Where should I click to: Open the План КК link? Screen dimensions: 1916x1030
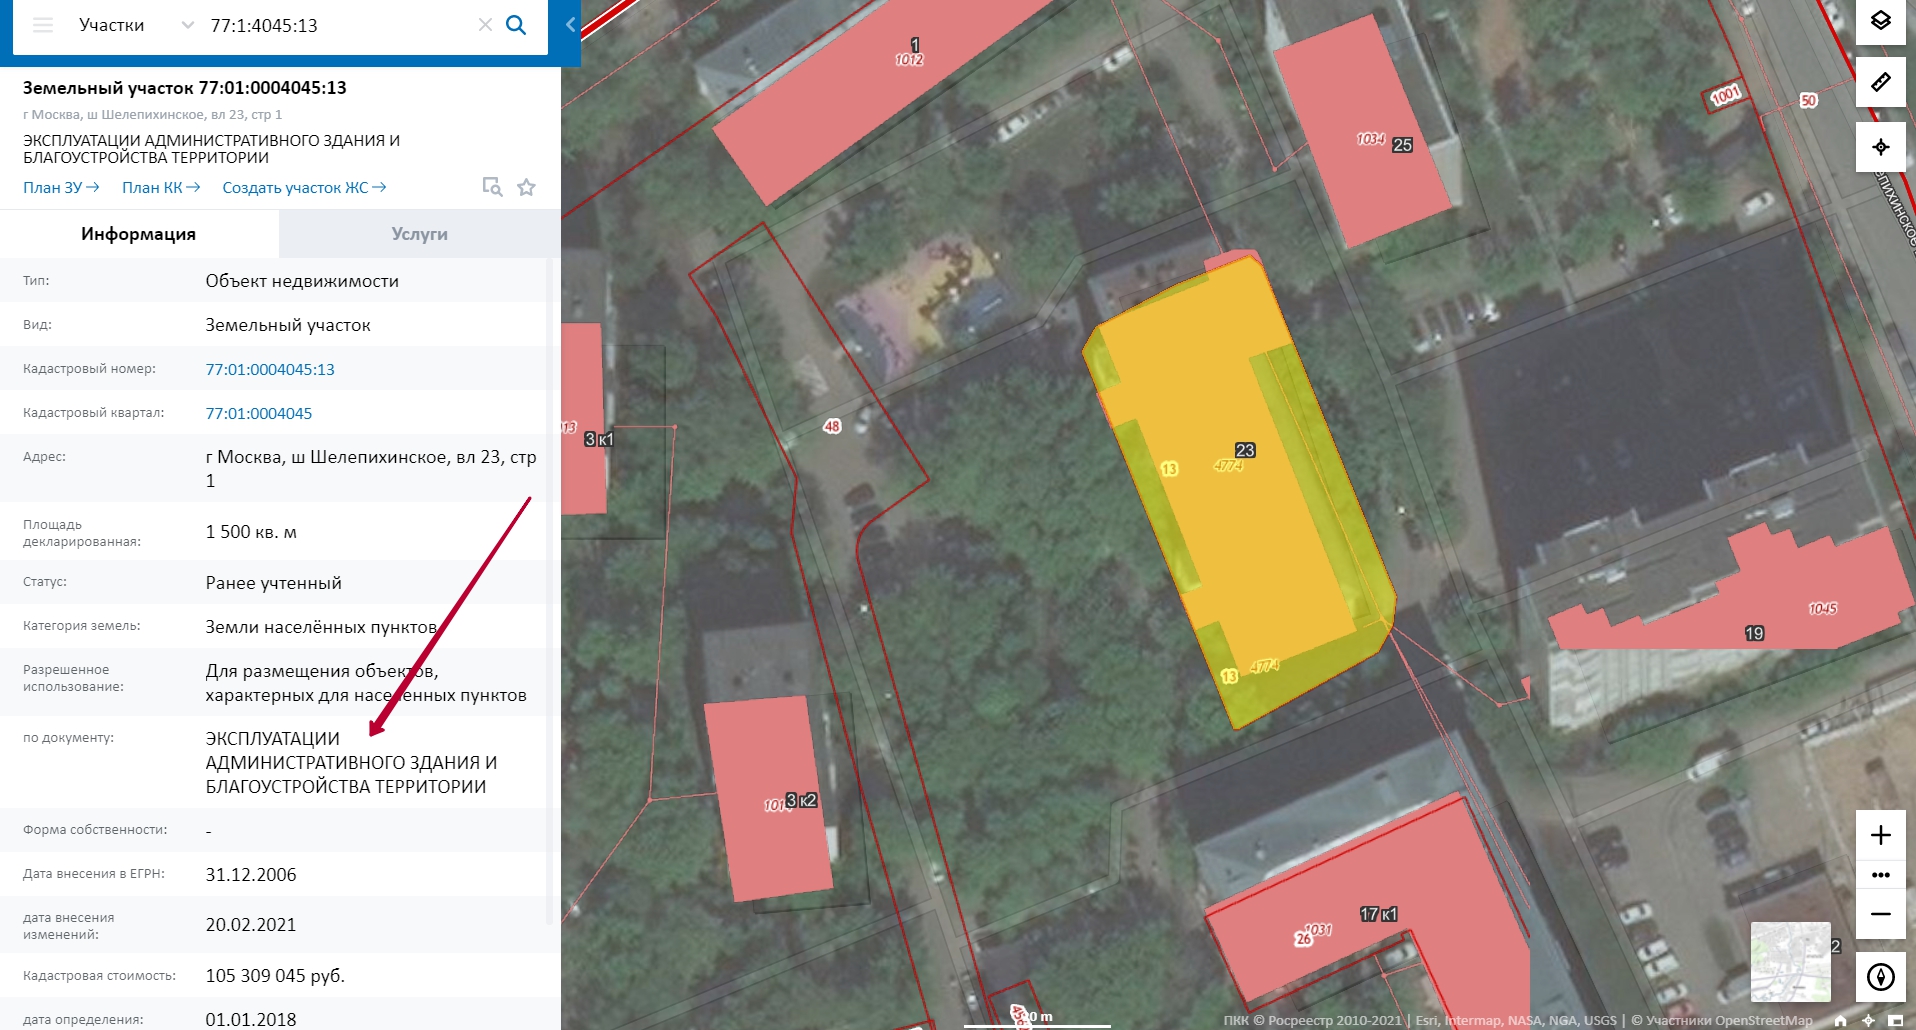[x=160, y=188]
